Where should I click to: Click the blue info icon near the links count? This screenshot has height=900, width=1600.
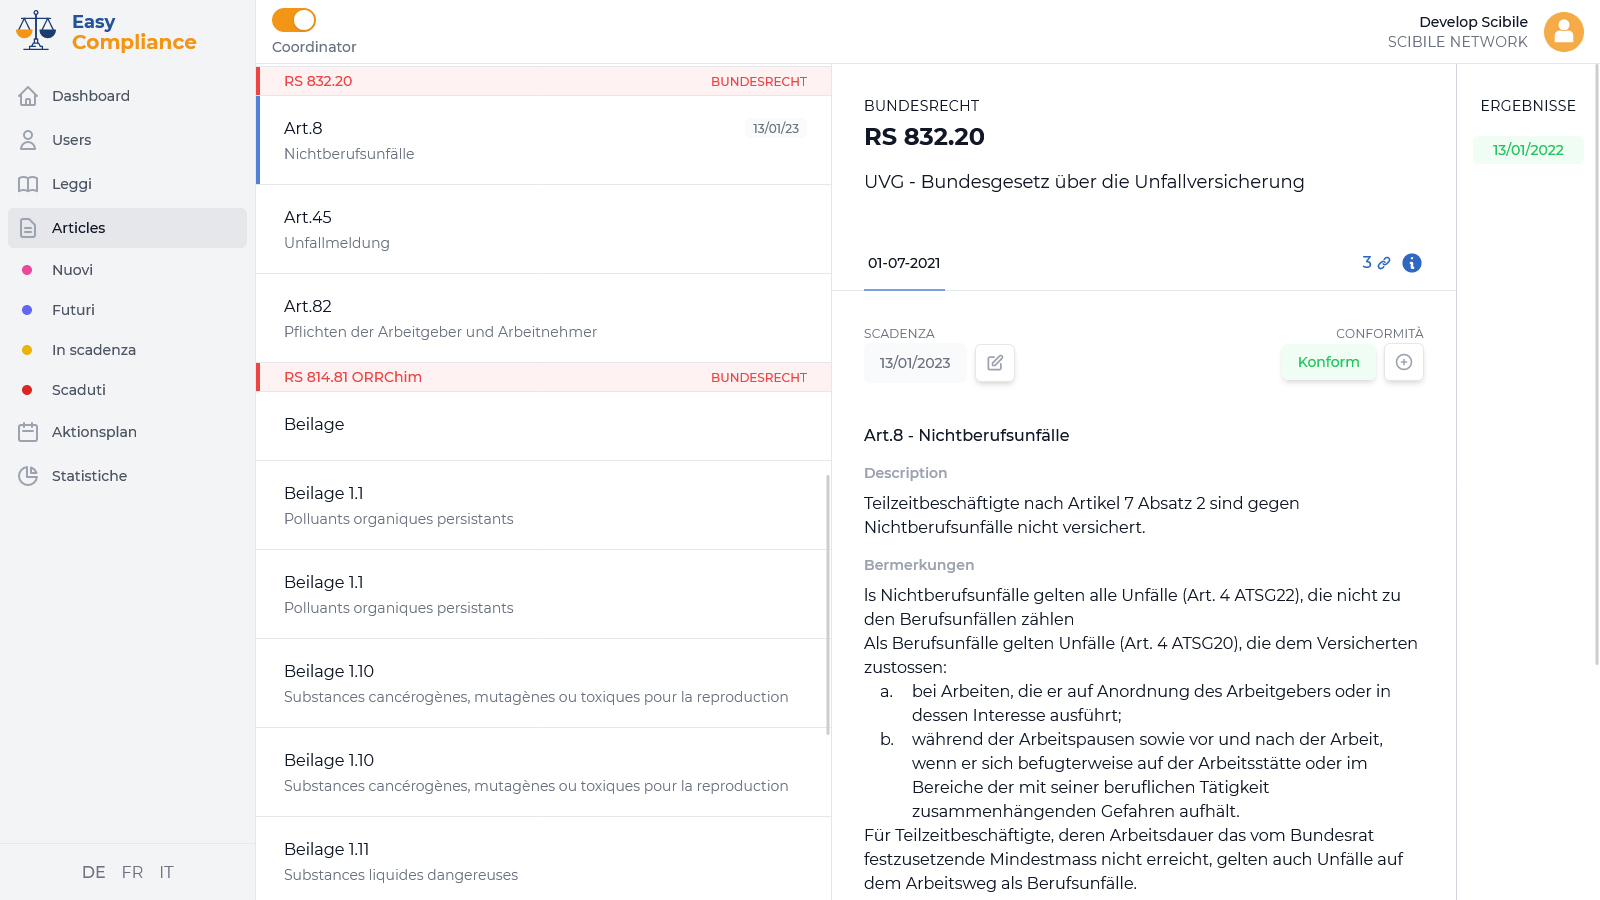[1411, 263]
